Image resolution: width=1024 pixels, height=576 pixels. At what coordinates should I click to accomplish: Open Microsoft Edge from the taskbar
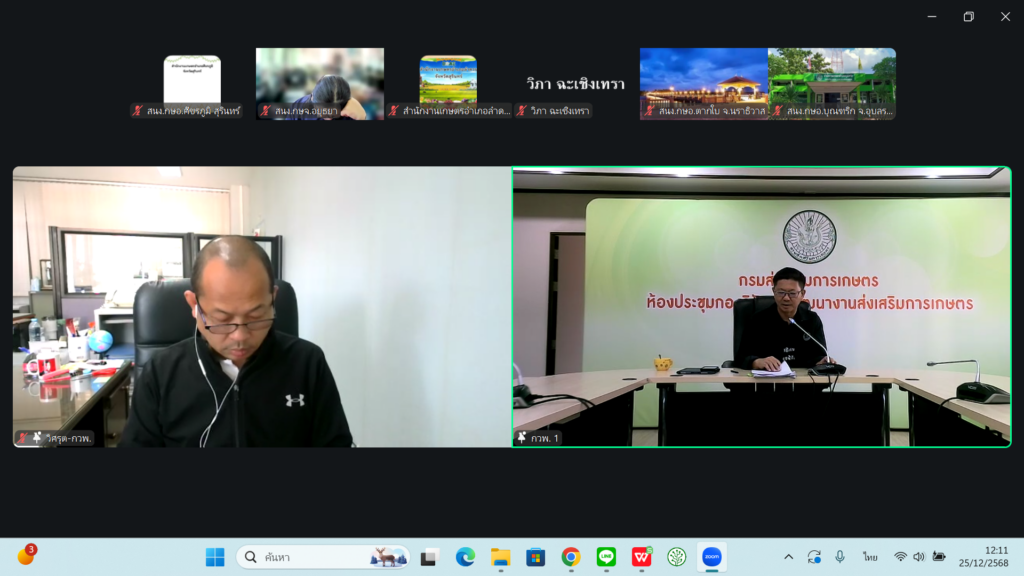pos(465,557)
